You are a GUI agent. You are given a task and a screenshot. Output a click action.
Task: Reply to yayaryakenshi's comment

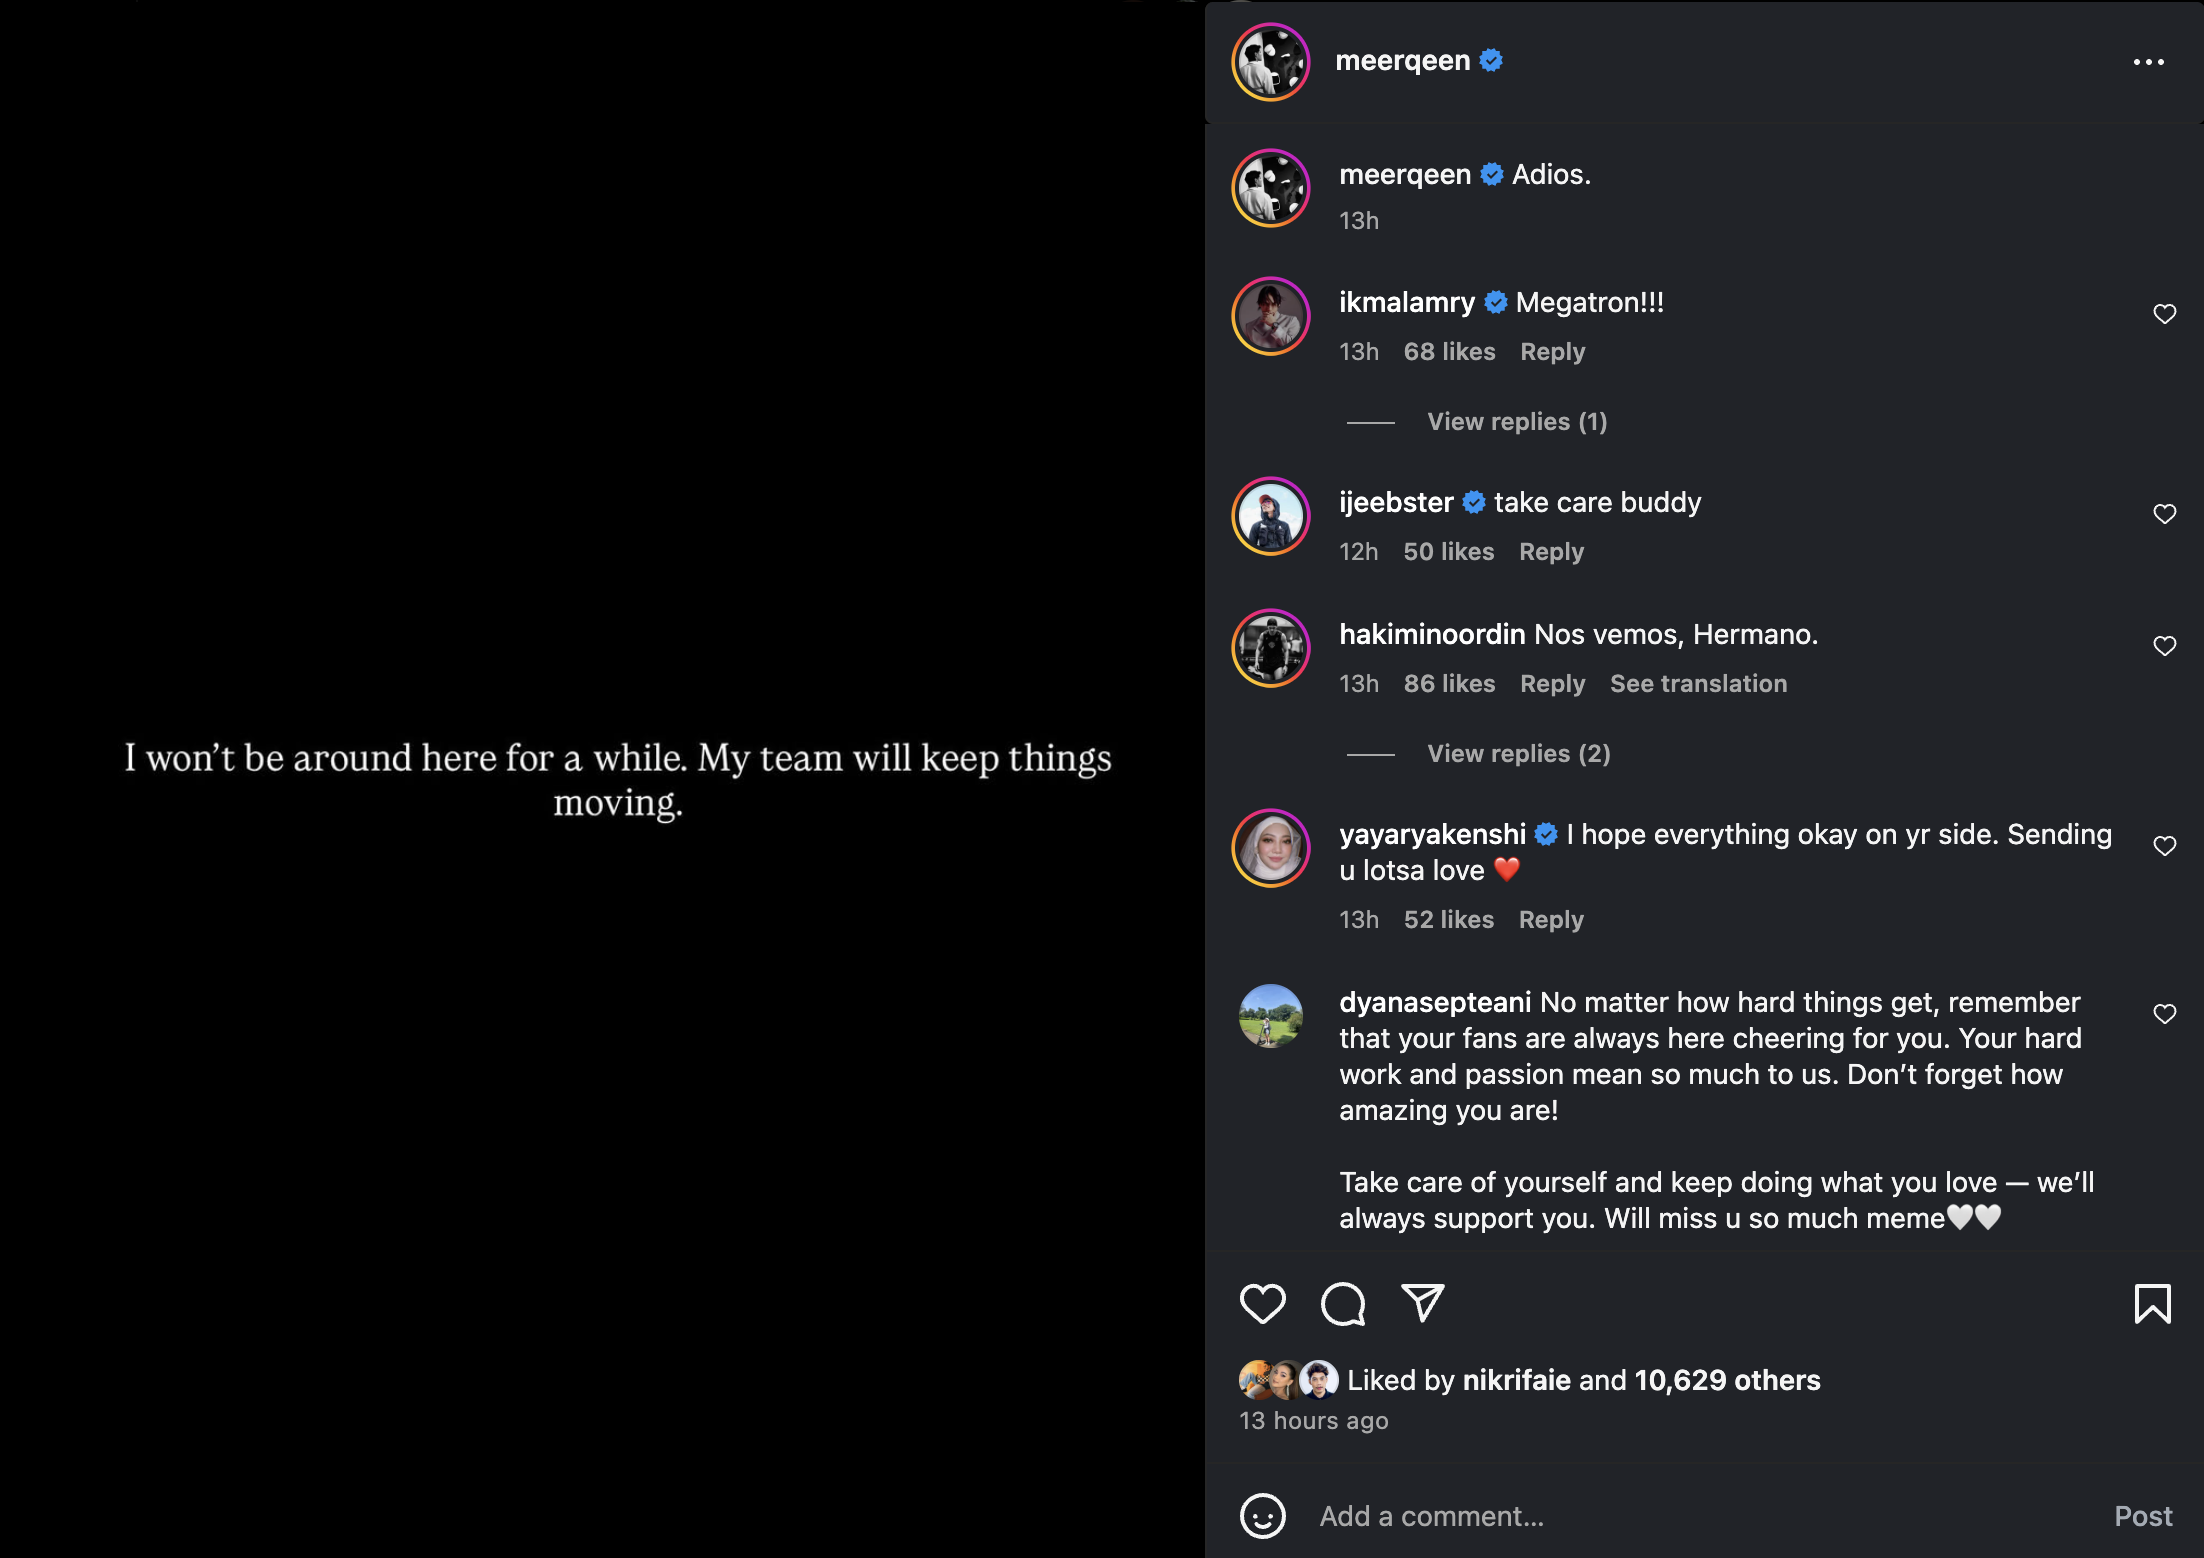(x=1551, y=920)
